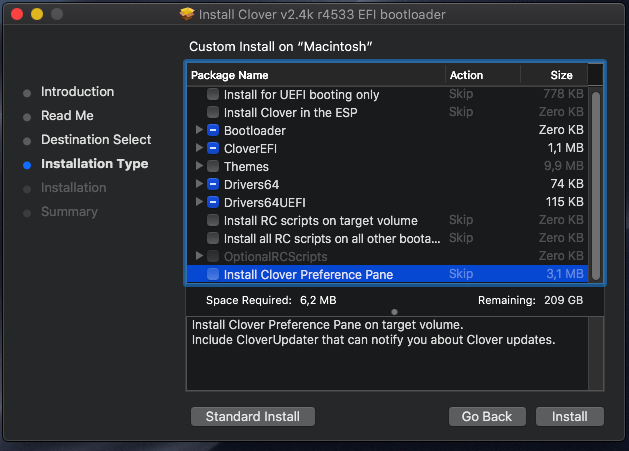Select the CloverEFI row label

(x=250, y=148)
